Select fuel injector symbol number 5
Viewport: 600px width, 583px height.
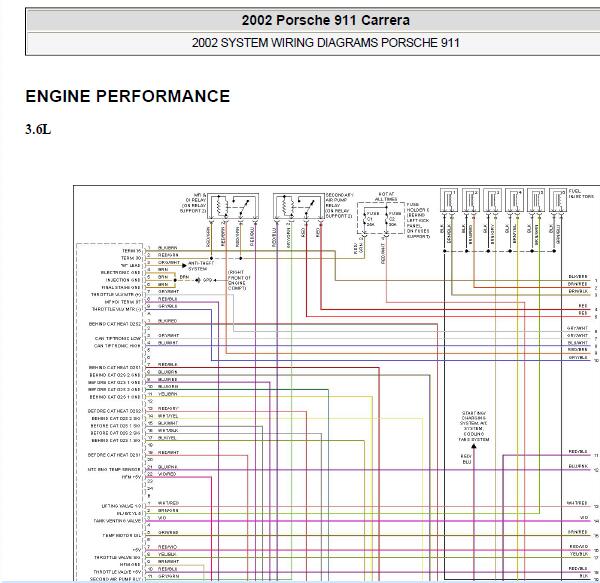coord(536,200)
